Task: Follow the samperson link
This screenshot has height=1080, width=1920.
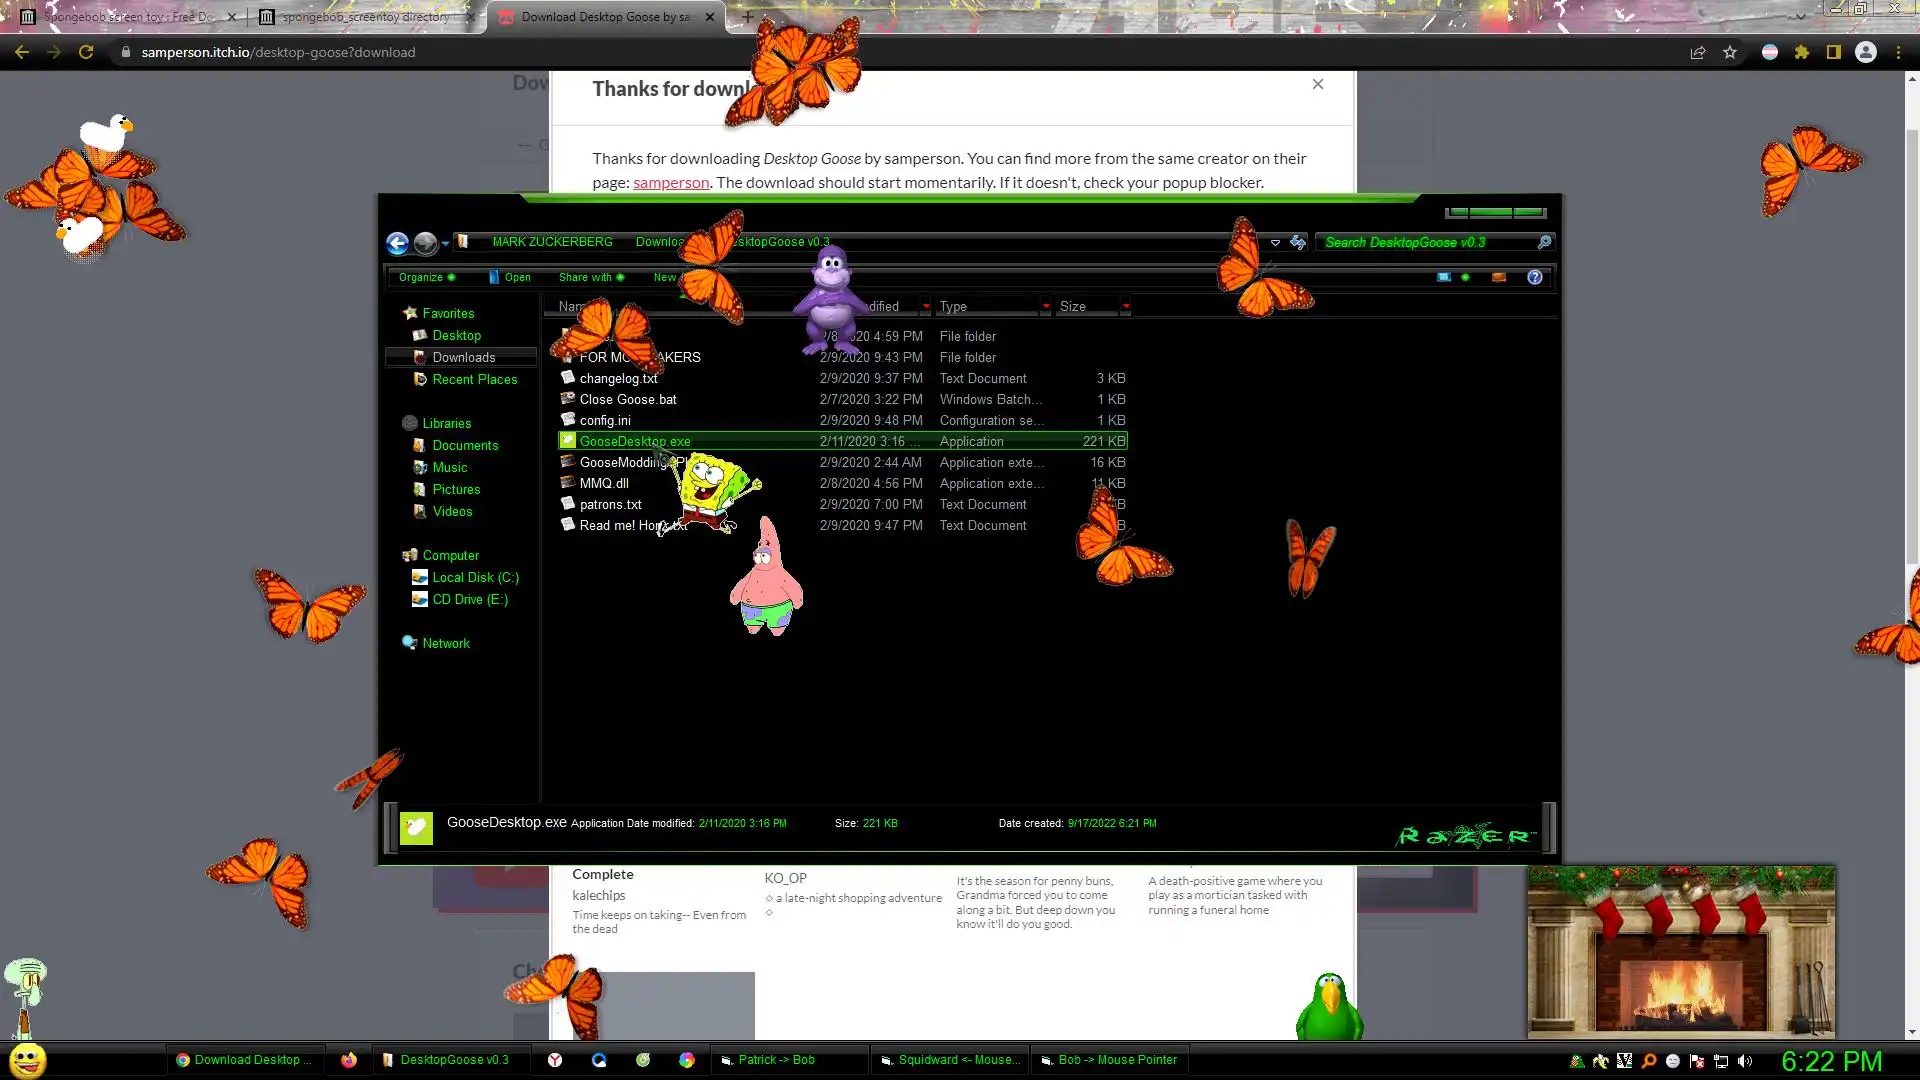Action: pyautogui.click(x=671, y=182)
